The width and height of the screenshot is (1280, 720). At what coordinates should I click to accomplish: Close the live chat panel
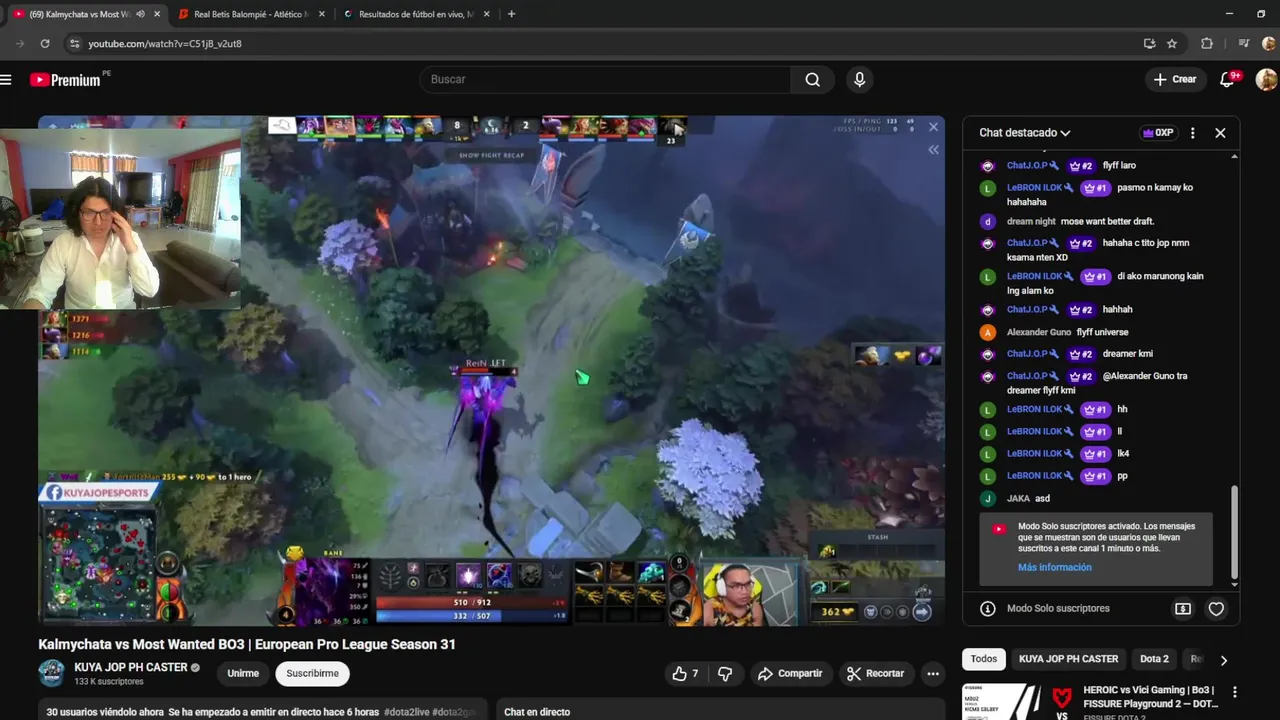click(1220, 132)
